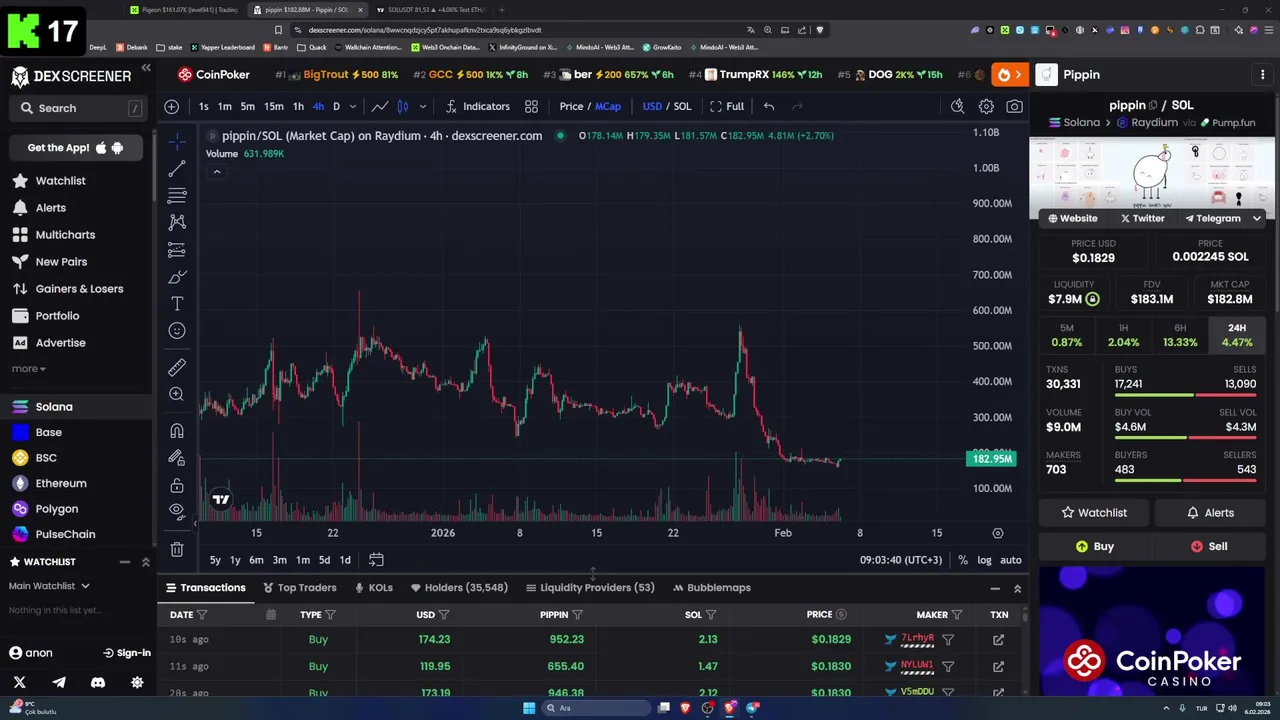Image resolution: width=1280 pixels, height=720 pixels.
Task: Set chart interval to 1h
Action: [298, 106]
